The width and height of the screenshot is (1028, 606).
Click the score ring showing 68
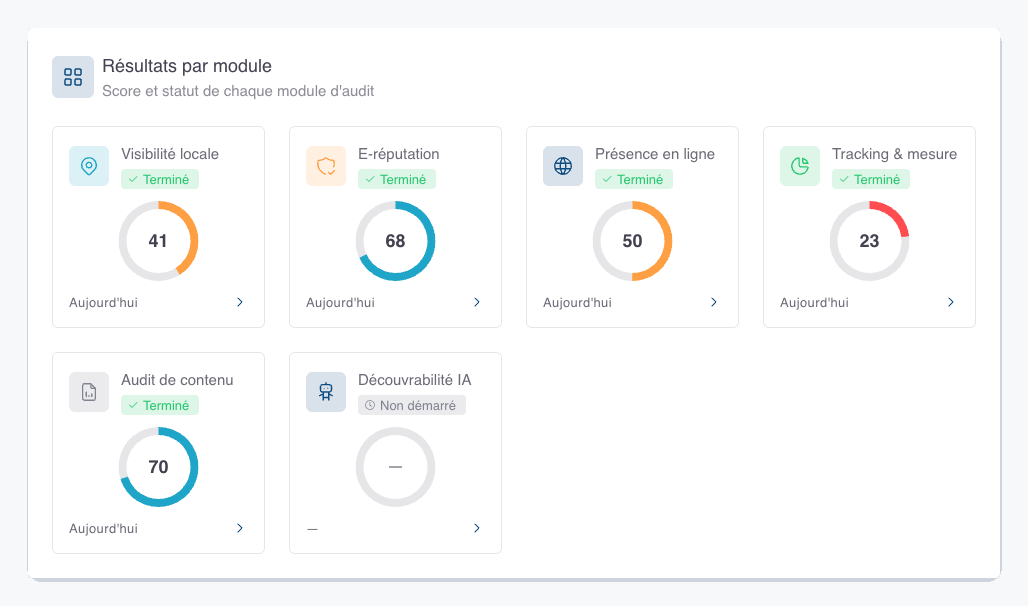pos(395,241)
